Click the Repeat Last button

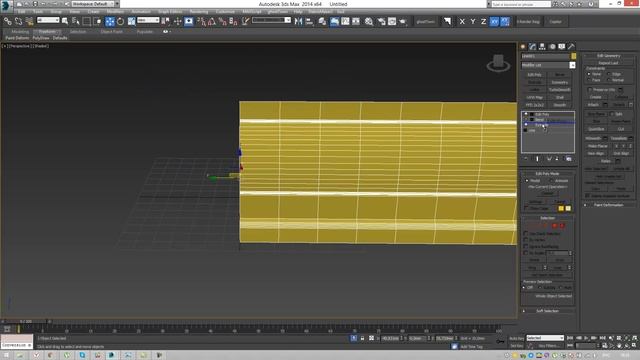point(609,63)
